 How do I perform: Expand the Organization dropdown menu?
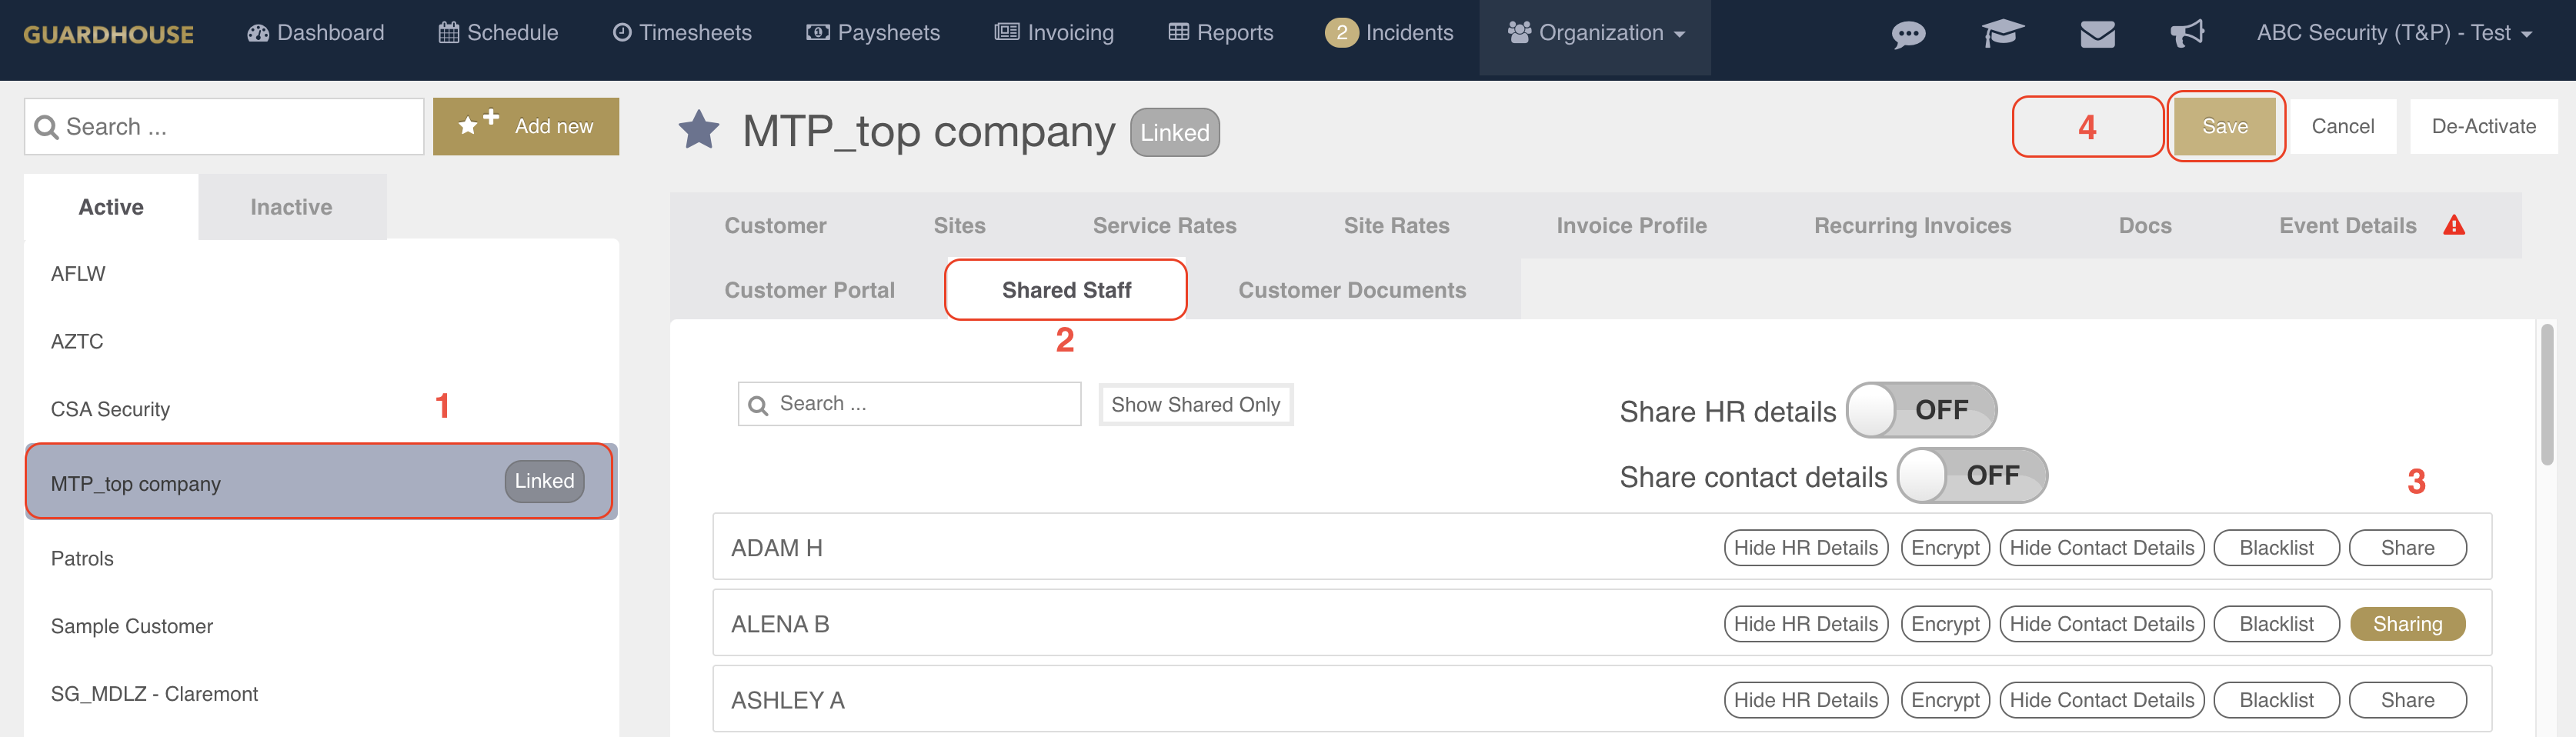coord(1596,33)
